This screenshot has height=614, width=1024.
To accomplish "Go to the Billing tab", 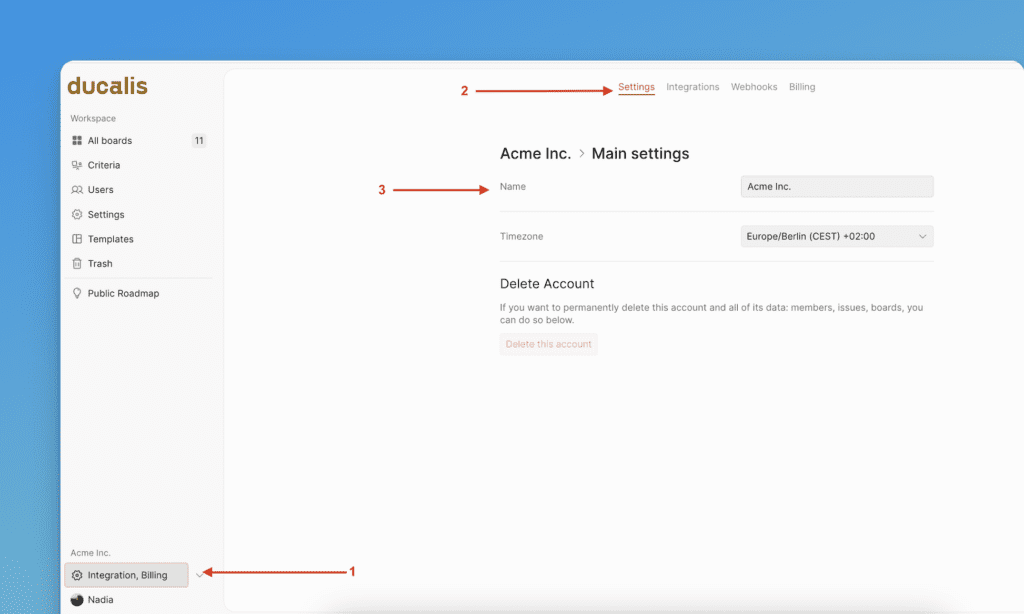I will point(801,87).
